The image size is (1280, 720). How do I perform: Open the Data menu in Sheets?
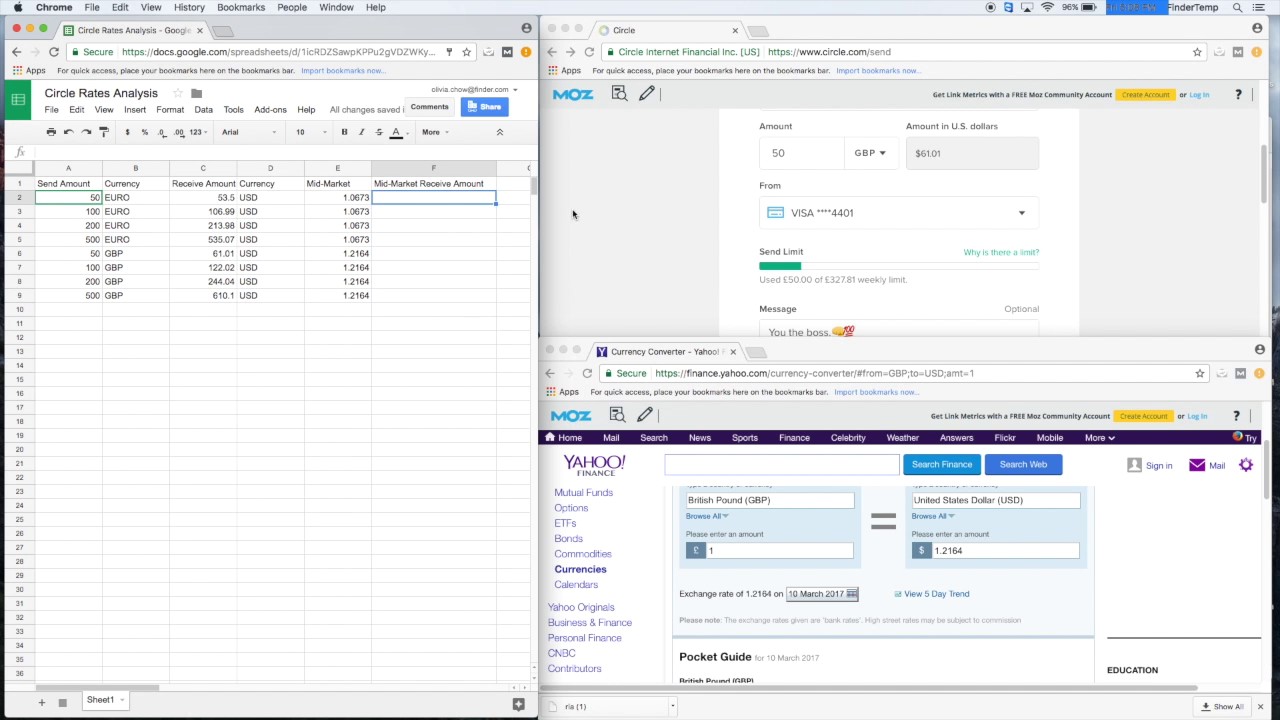(x=203, y=109)
